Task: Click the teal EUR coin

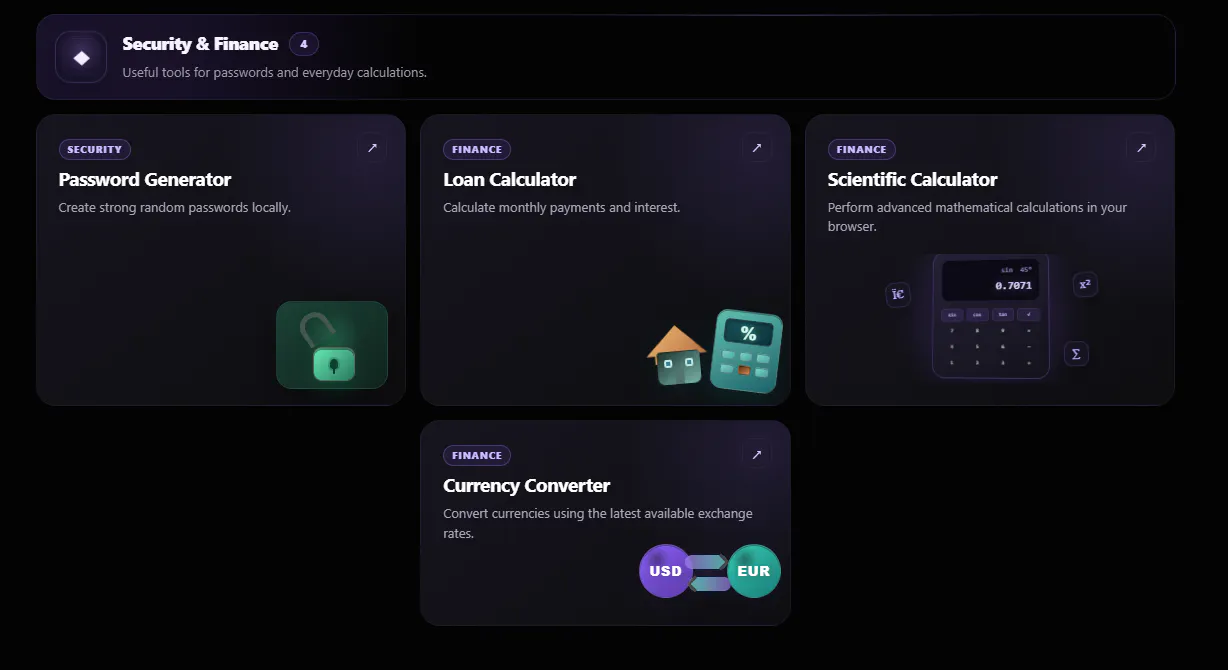Action: [x=754, y=571]
